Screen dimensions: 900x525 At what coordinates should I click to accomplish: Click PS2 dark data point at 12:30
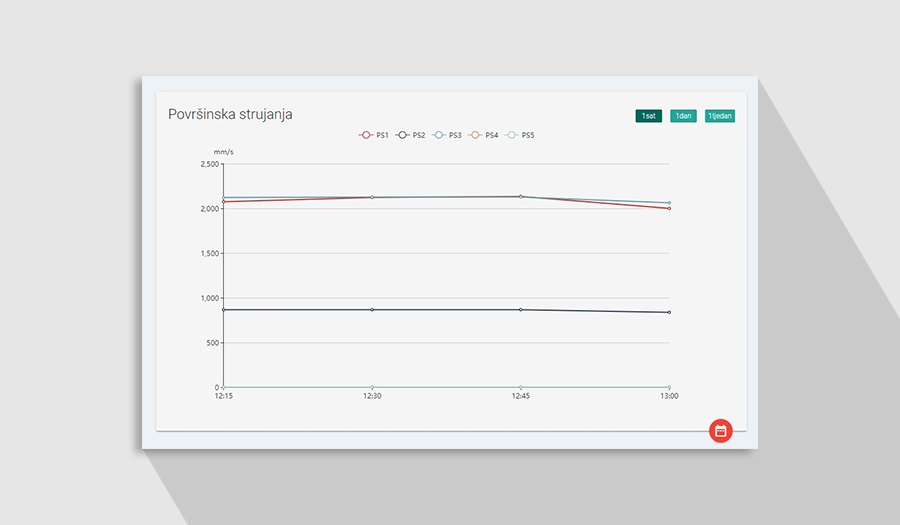pyautogui.click(x=372, y=310)
